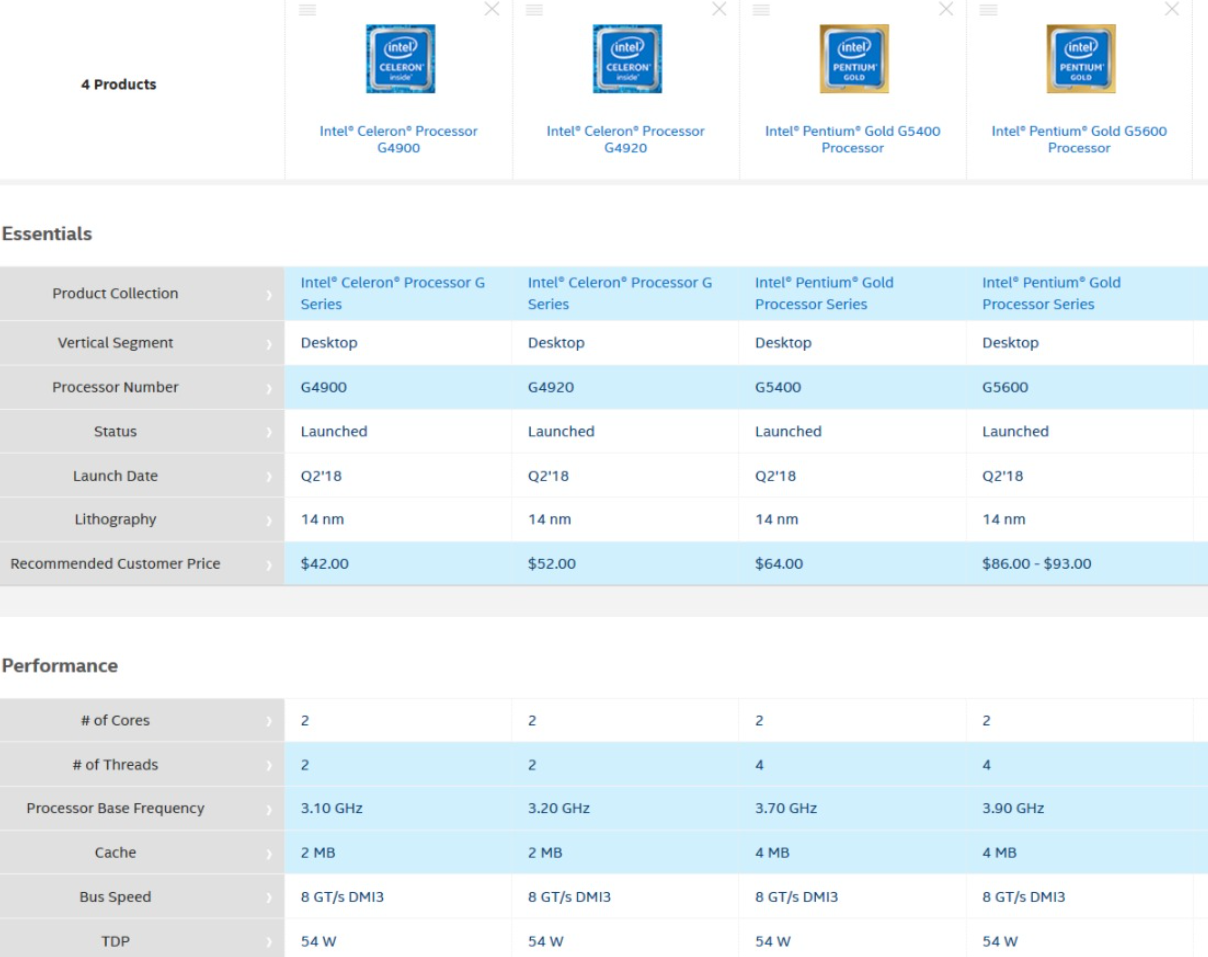Open G5600's Pentium Gold Processor Series link

(x=1052, y=293)
